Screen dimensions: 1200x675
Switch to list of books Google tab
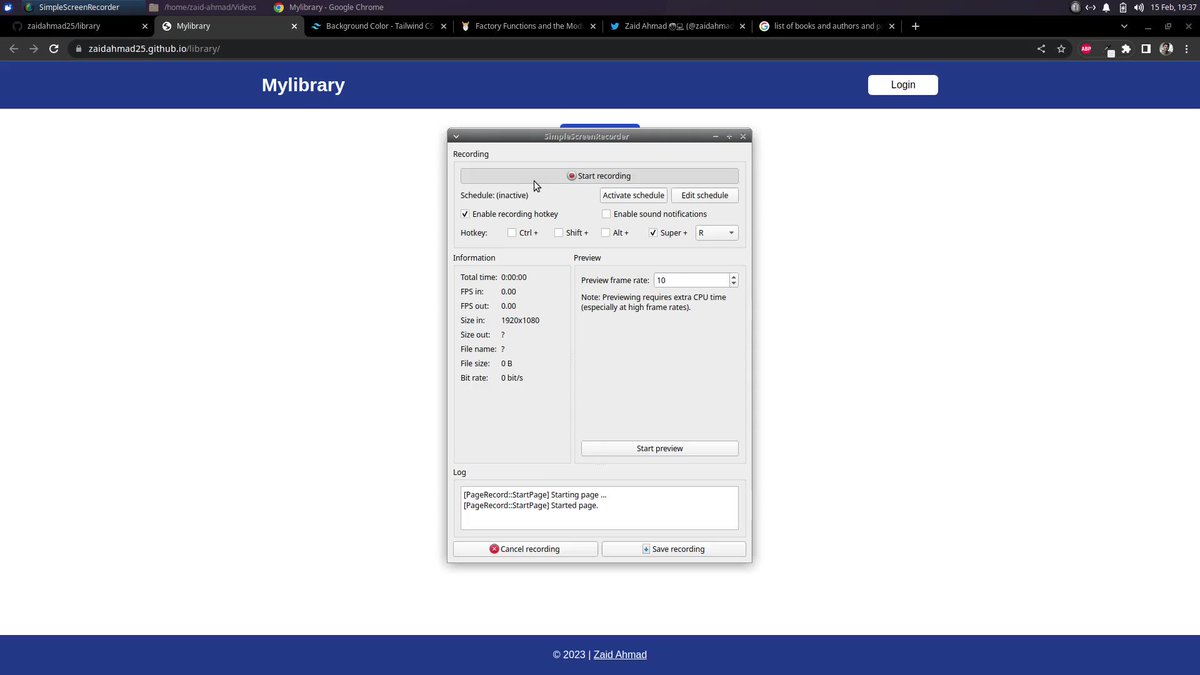[826, 26]
